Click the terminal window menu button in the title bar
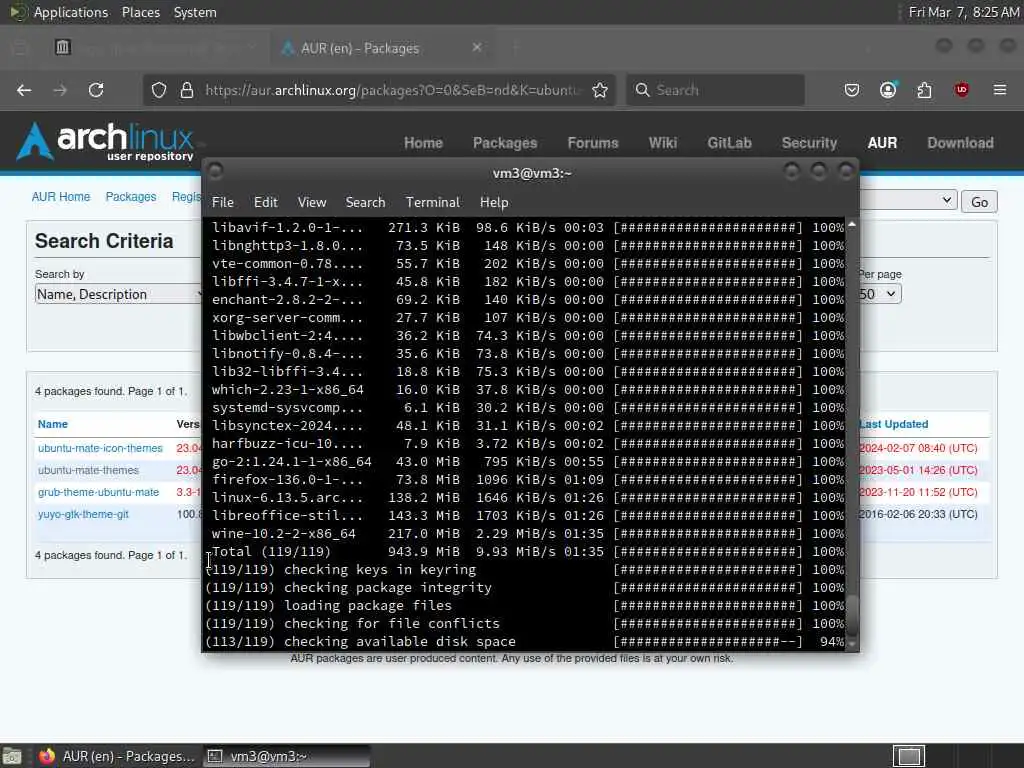The image size is (1024, 768). (215, 172)
